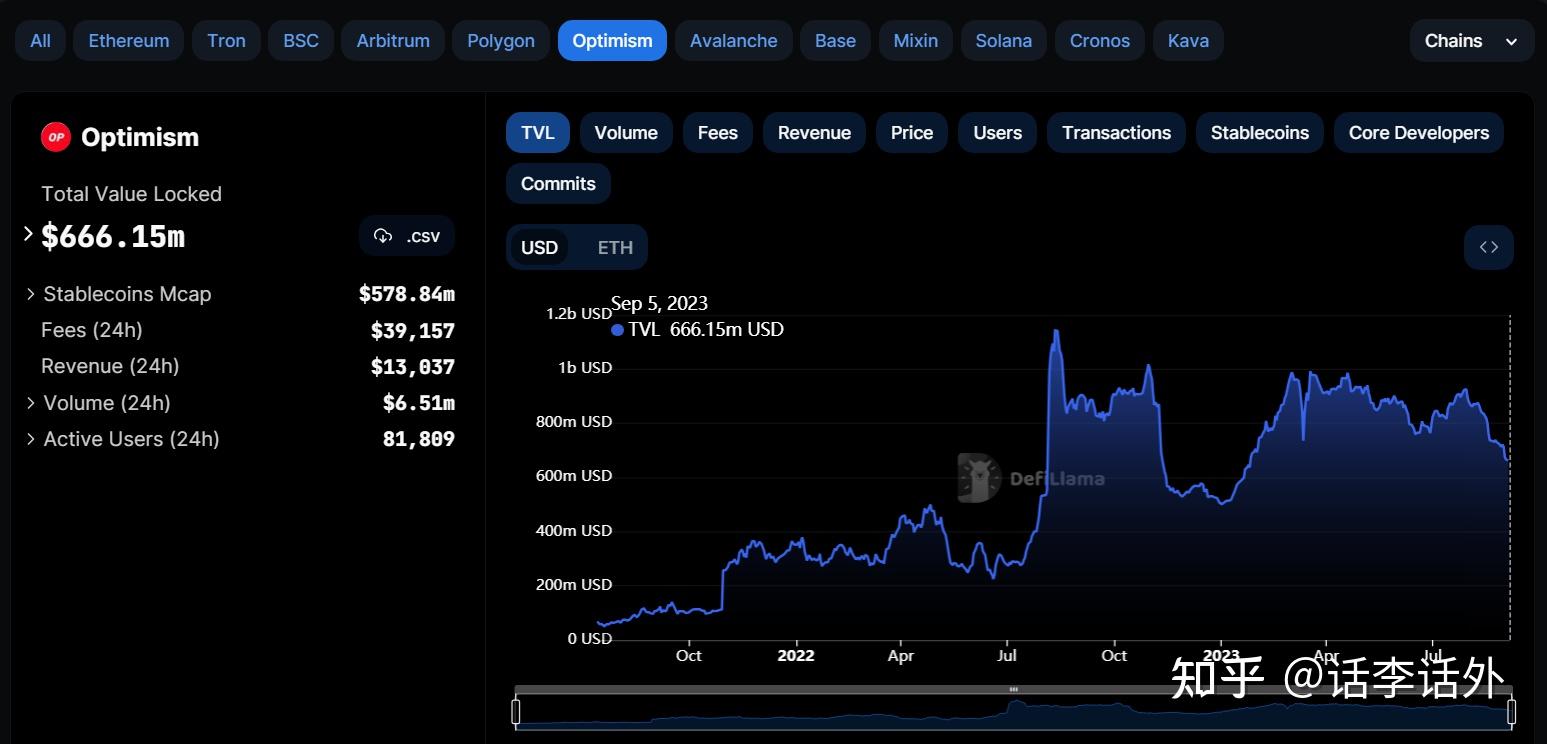Viewport: 1547px width, 744px height.
Task: Click the Active Users value 81,809
Action: click(419, 439)
